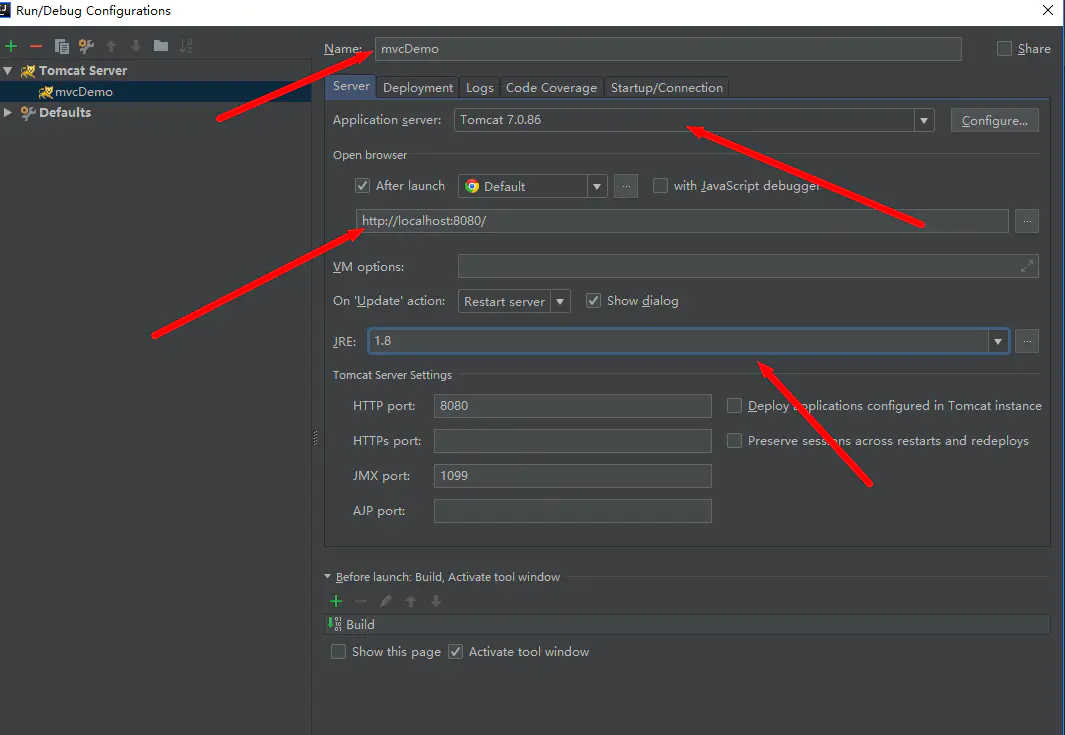
Task: Click the Name field containing mvcDemo
Action: click(x=668, y=49)
